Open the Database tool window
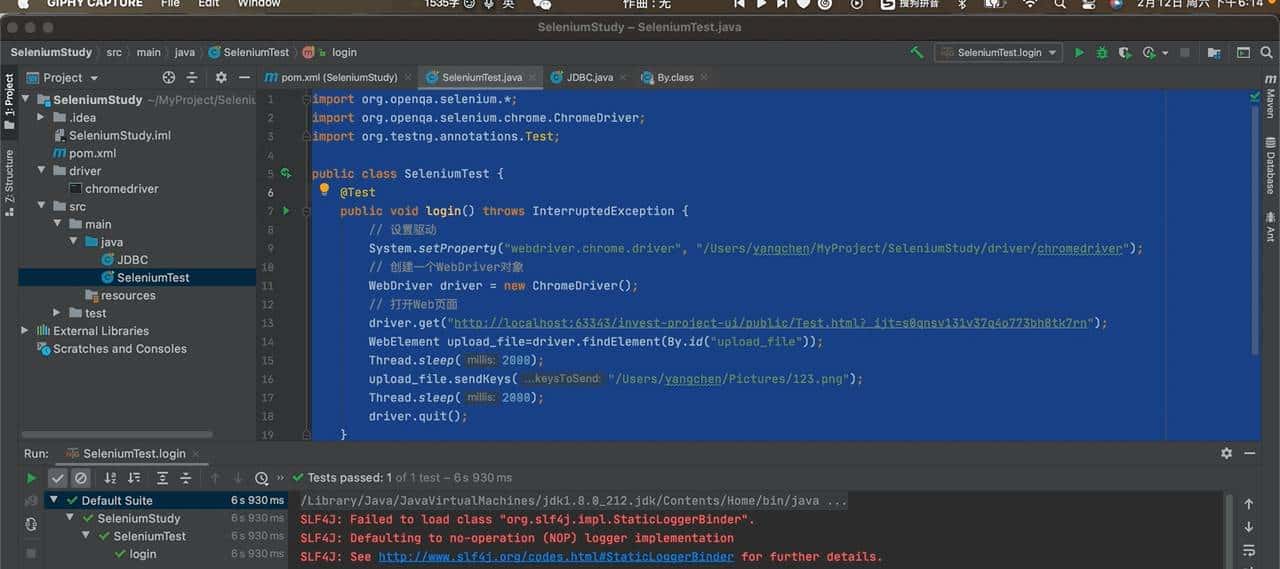Screen dimensions: 1280x569 (x=1270, y=166)
